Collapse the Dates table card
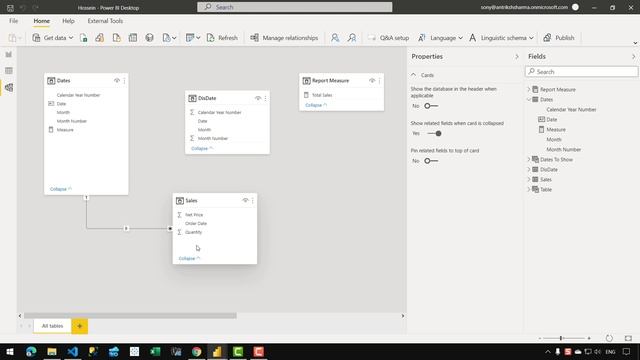Viewport: 640px width, 360px height. pos(61,189)
